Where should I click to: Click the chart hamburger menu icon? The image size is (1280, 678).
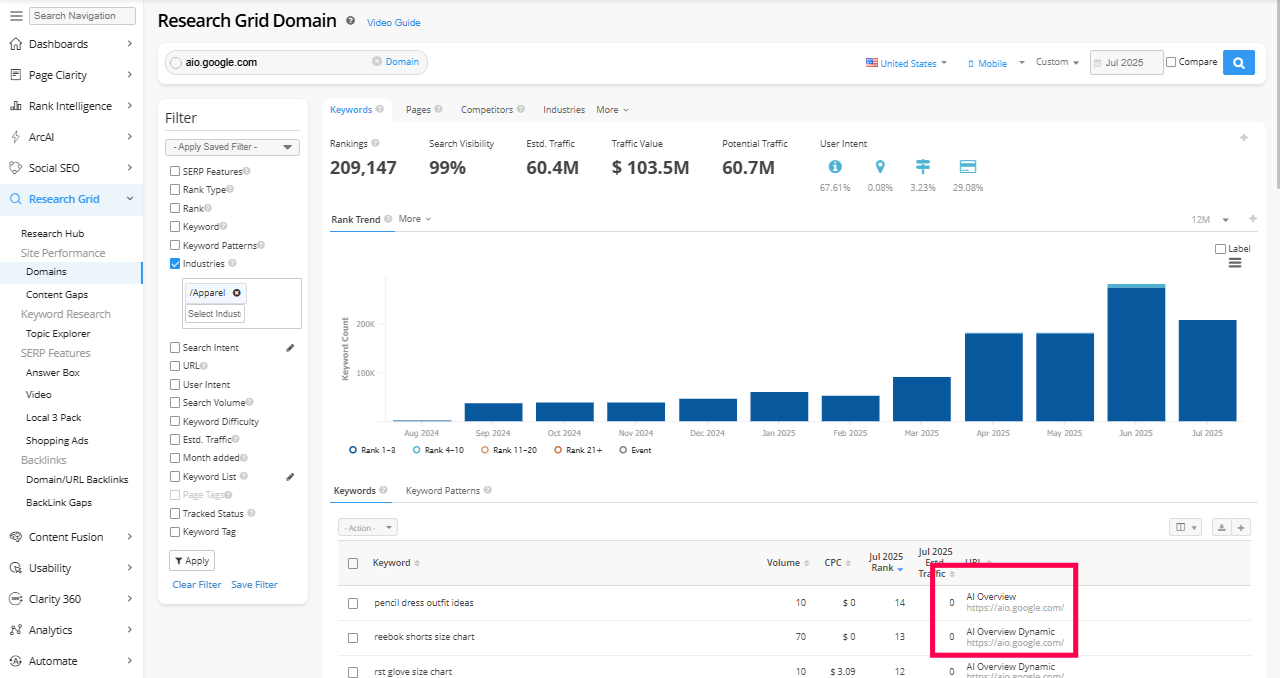(x=1235, y=263)
